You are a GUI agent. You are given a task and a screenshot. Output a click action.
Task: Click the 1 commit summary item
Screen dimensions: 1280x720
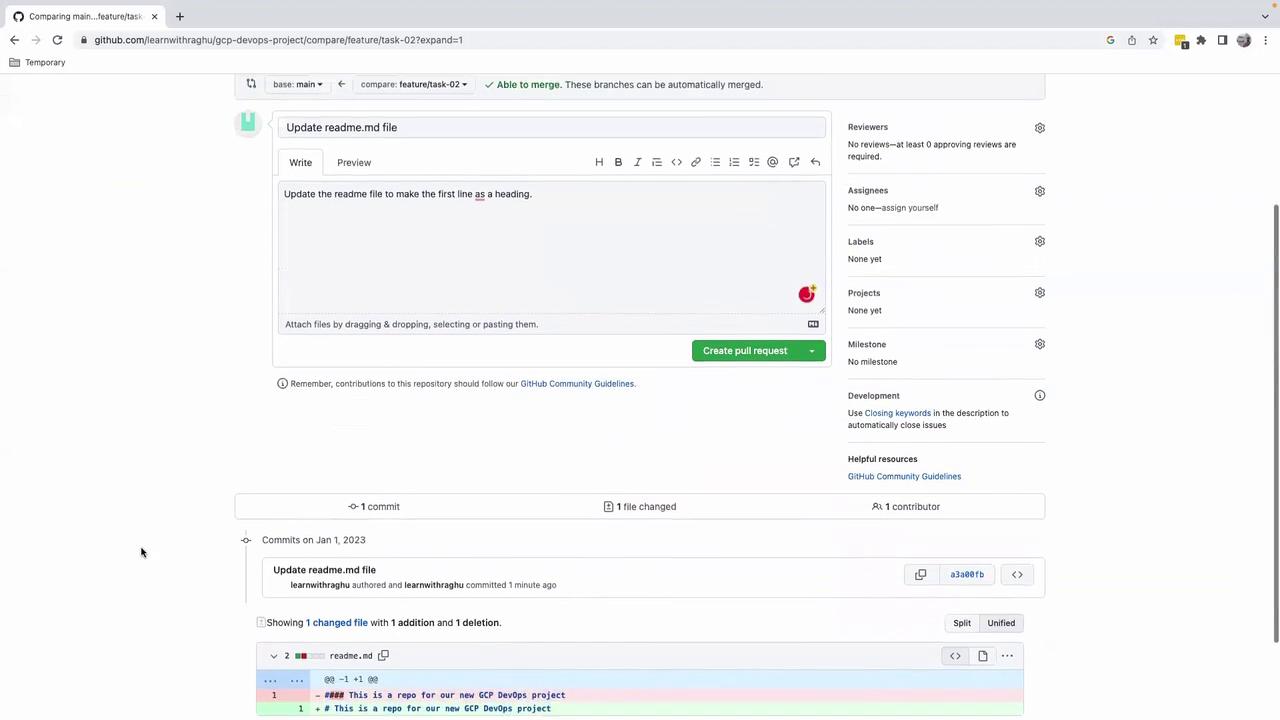(374, 507)
